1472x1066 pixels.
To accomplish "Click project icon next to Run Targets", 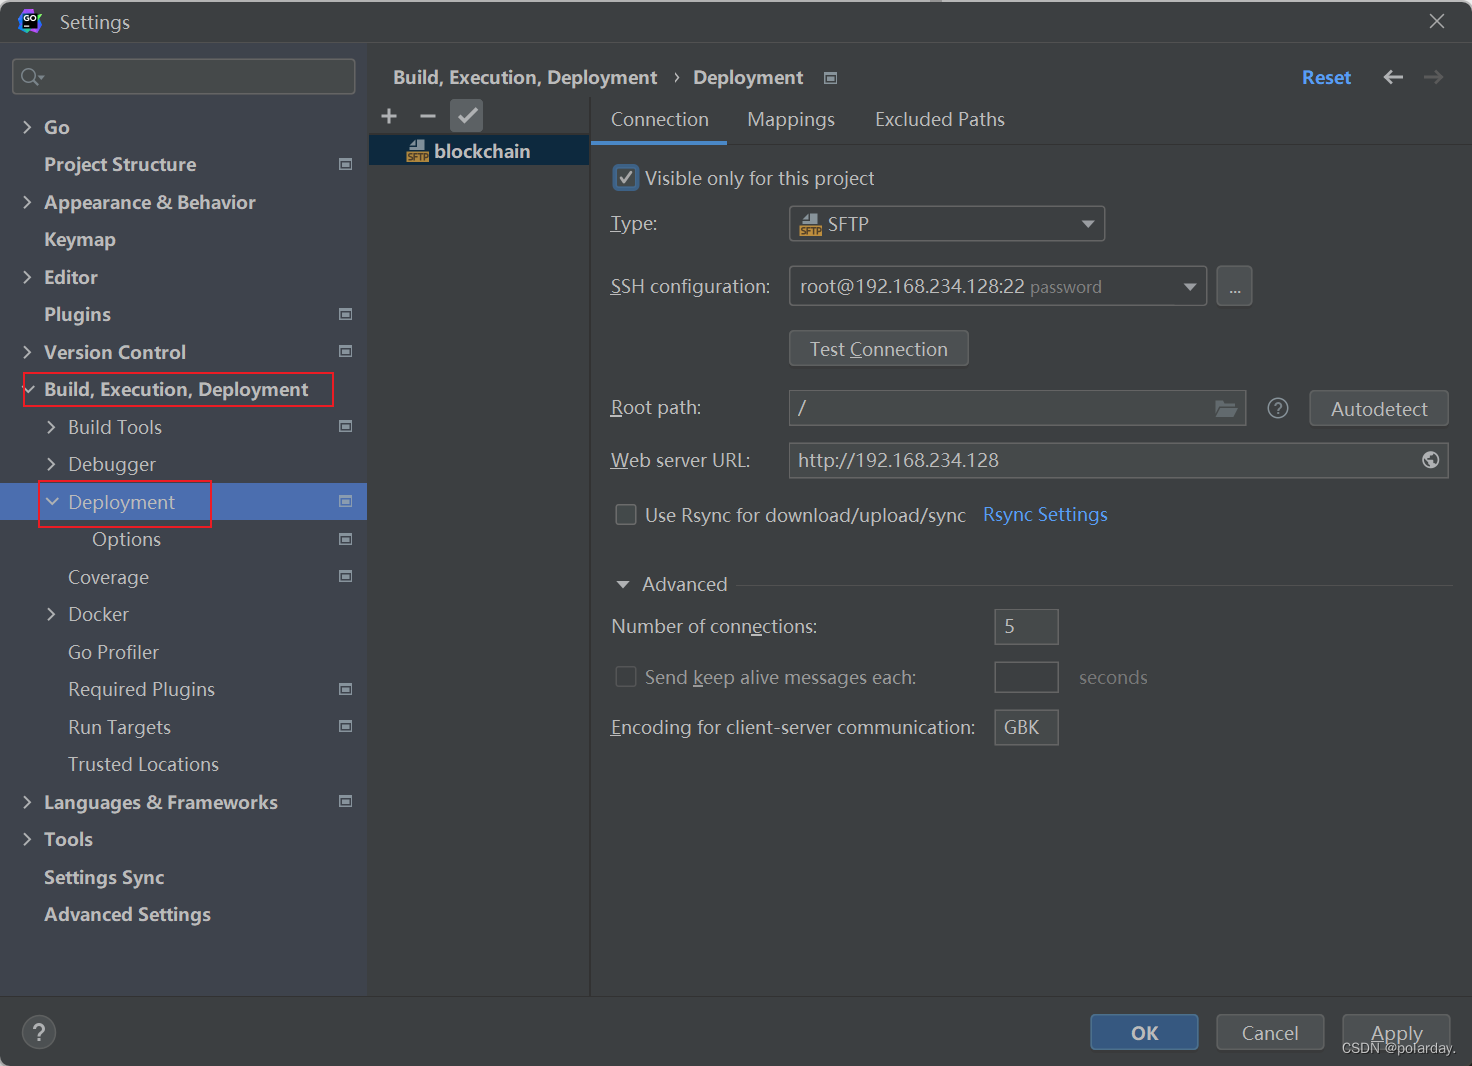I will click(345, 726).
